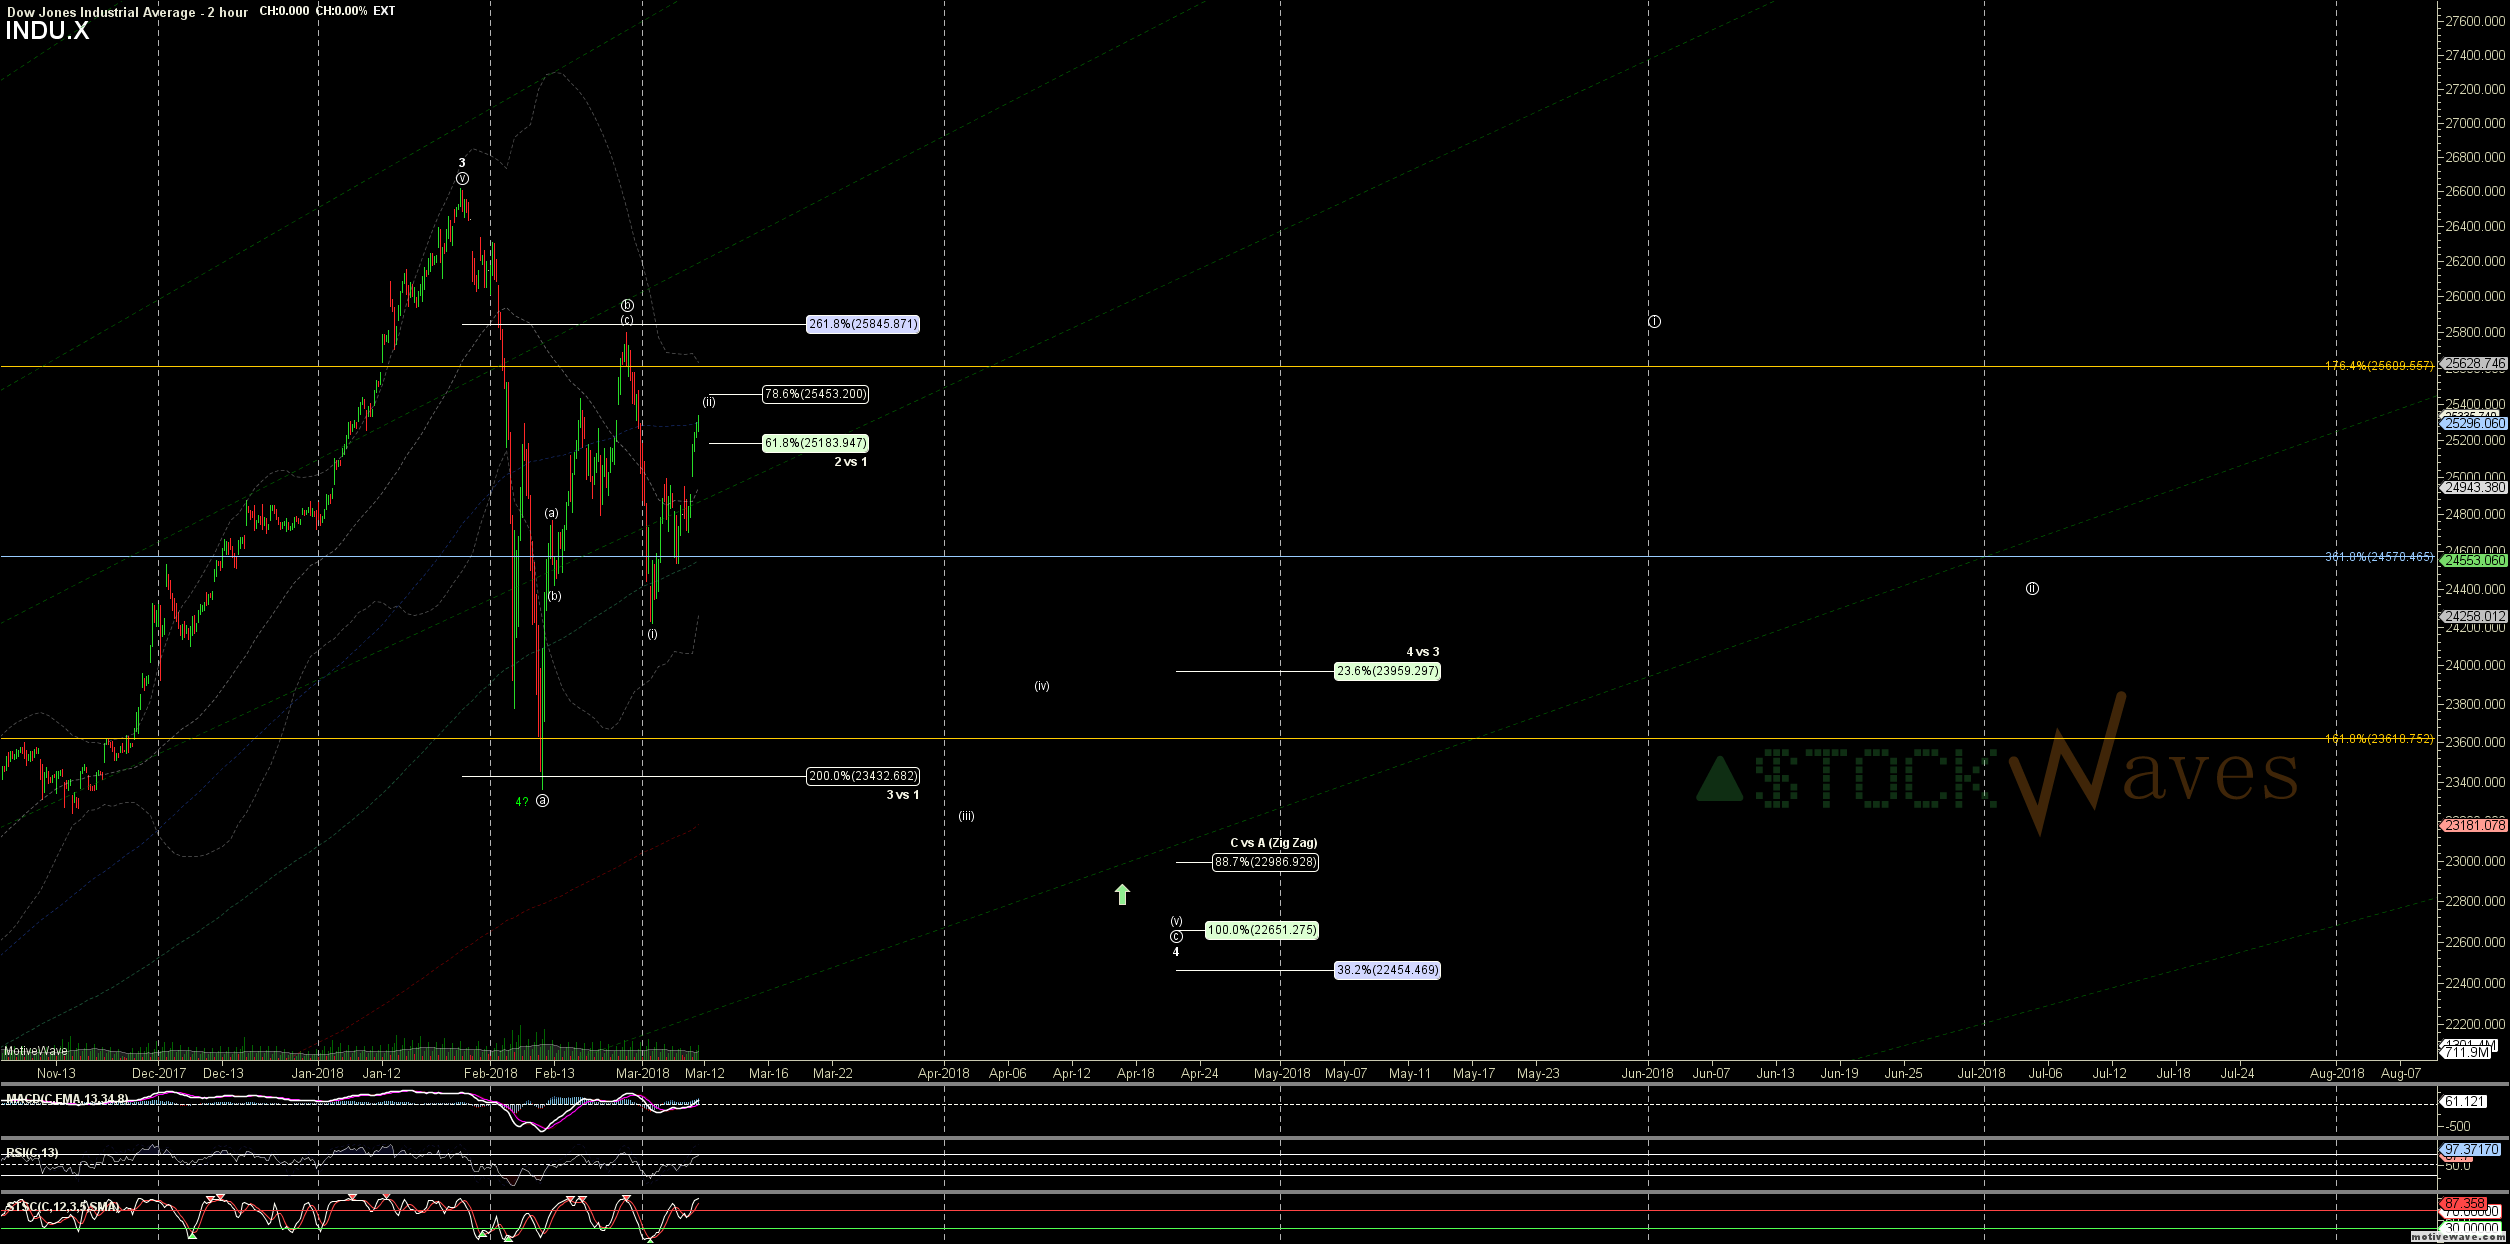Select the Feb-2018 date axis label
This screenshot has height=1244, width=2510.
pos(491,1074)
